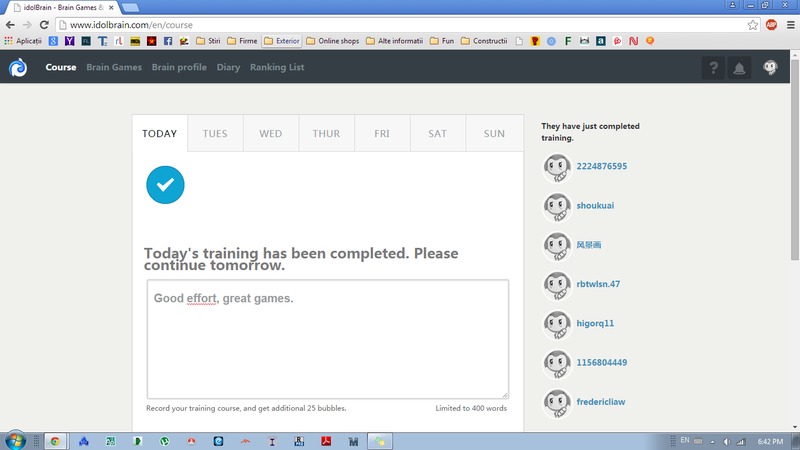Open the help question mark icon
This screenshot has height=450, width=800.
point(713,68)
